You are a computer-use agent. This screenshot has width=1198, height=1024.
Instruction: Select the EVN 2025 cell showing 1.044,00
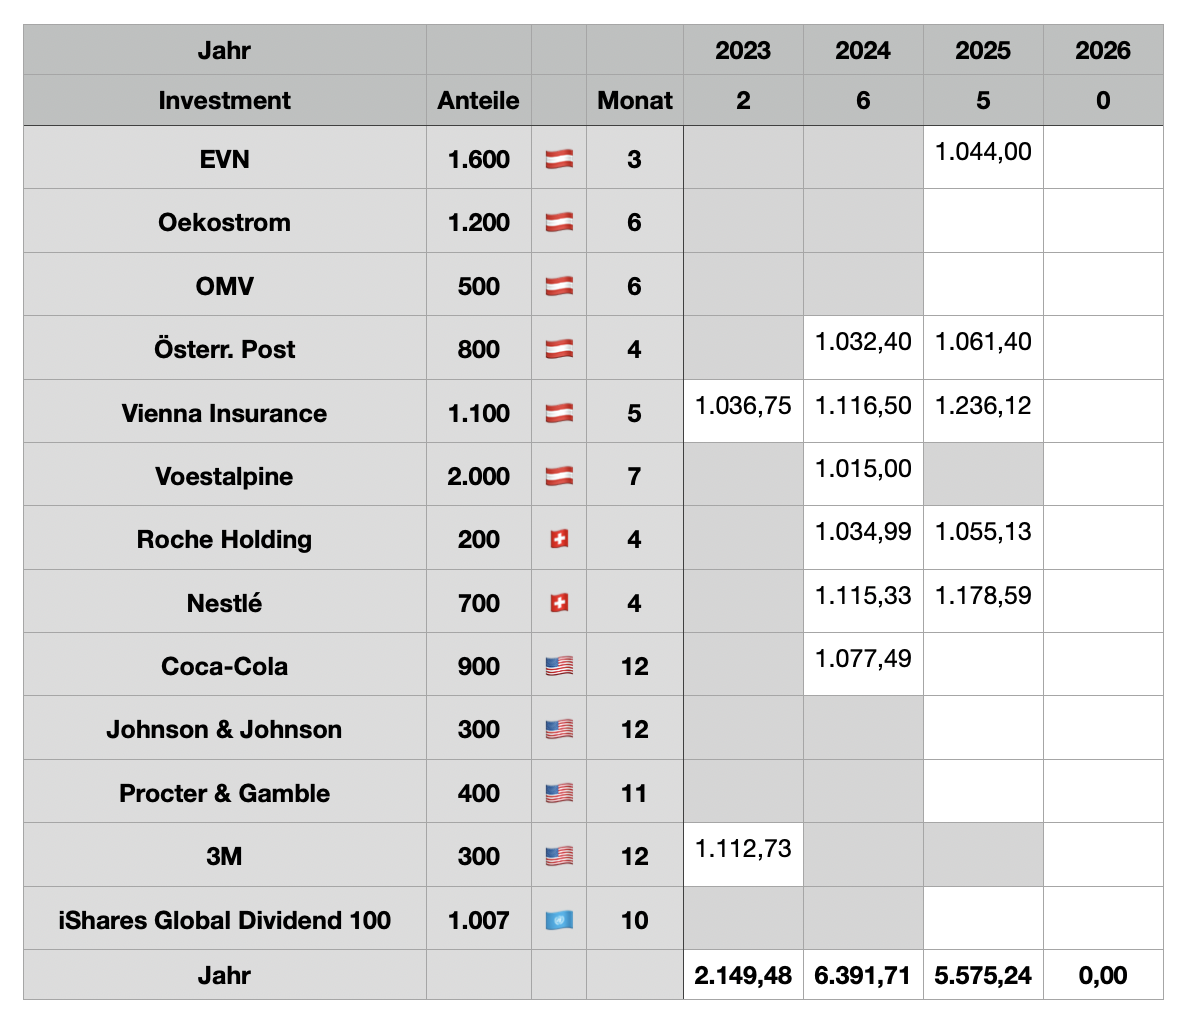click(983, 157)
